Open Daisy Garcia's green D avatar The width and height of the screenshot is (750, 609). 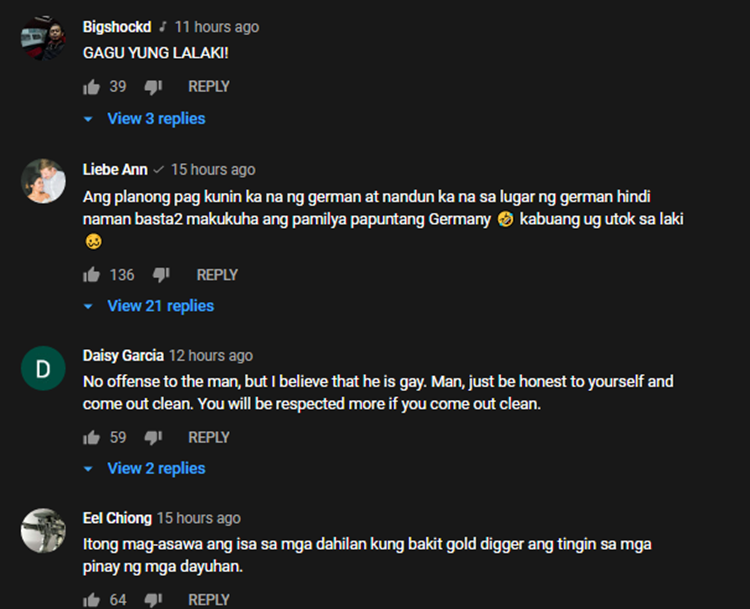coord(43,368)
